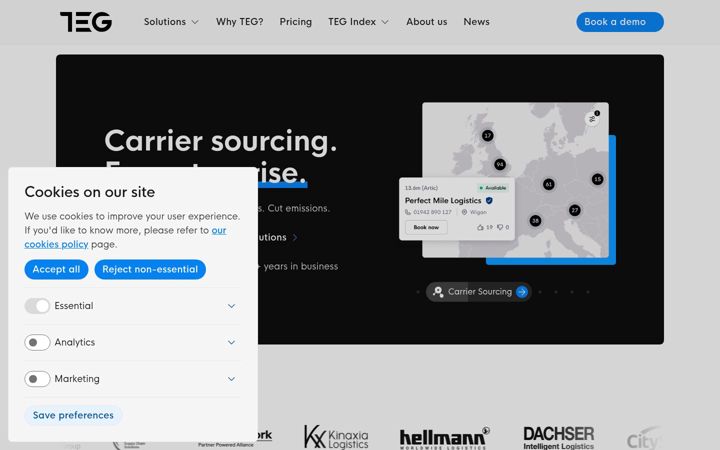Go to the Pricing page
Image resolution: width=720 pixels, height=450 pixels.
coord(295,22)
